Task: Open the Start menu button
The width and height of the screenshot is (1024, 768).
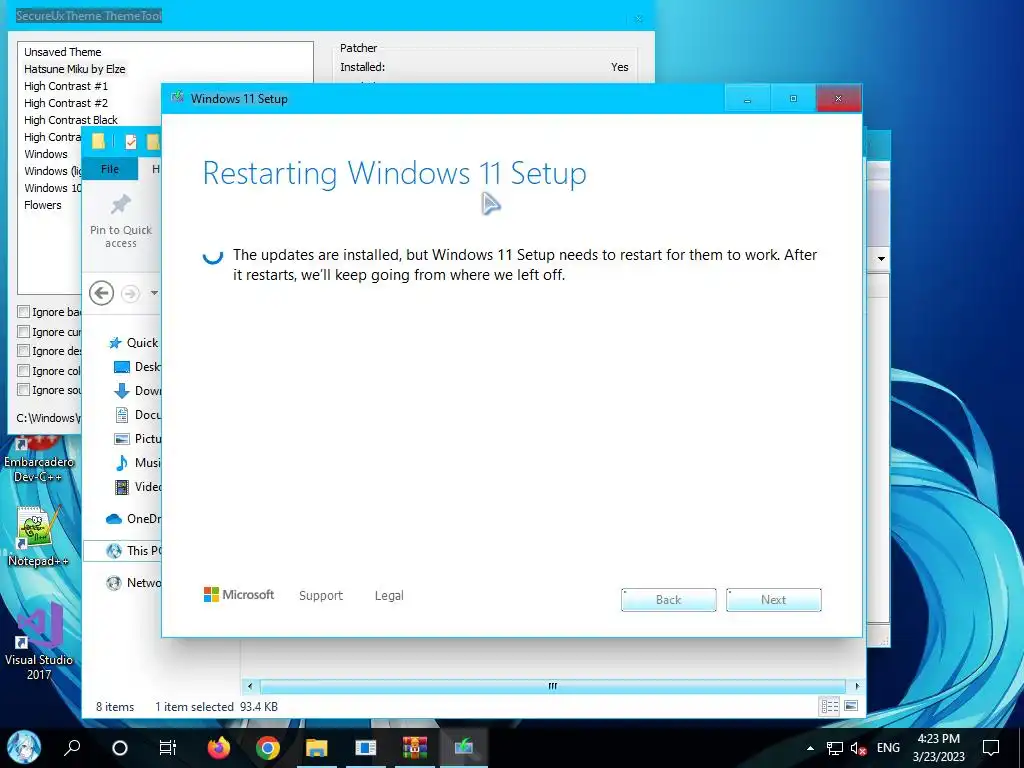Action: (24, 748)
